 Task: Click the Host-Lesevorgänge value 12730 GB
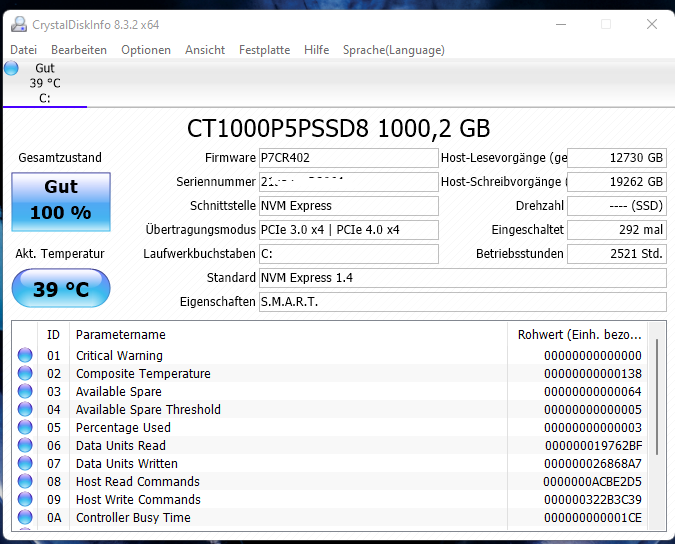pyautogui.click(x=617, y=158)
